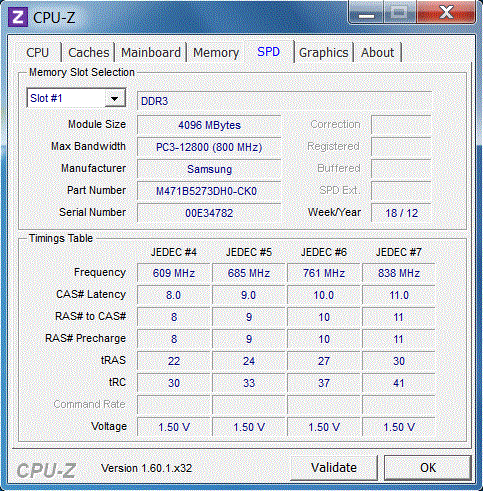This screenshot has height=491, width=483.
Task: Click the CAS# Latency 8.0 cell
Action: pos(174,295)
